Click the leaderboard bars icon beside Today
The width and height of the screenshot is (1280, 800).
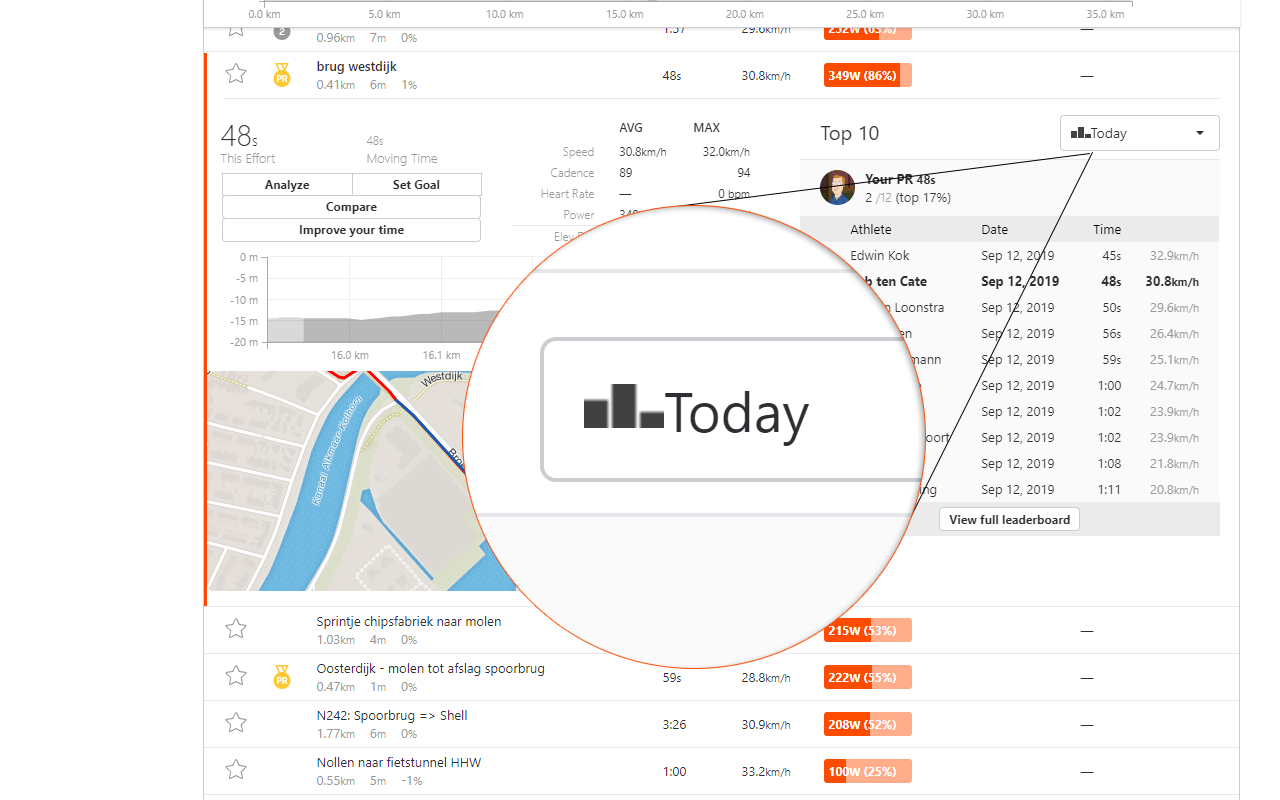click(1080, 133)
